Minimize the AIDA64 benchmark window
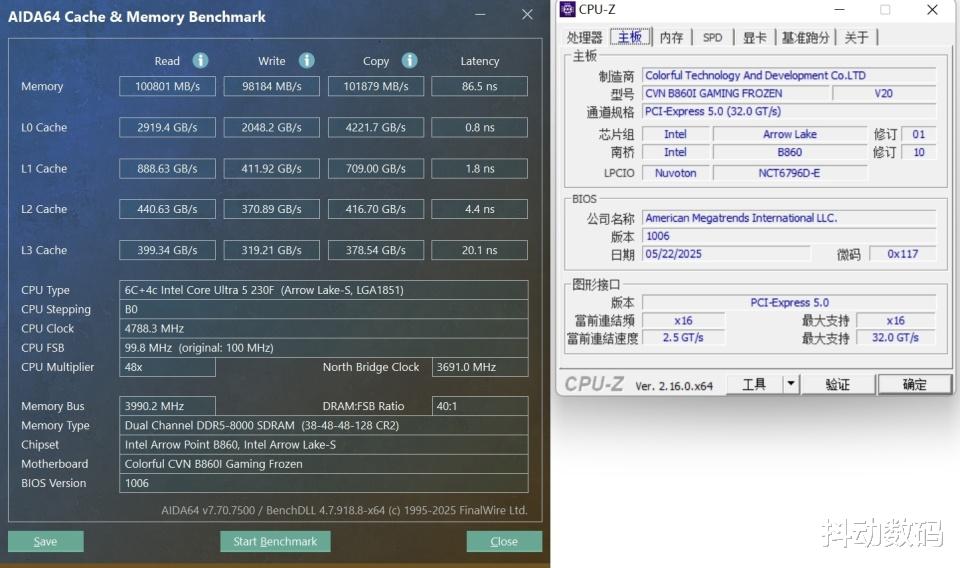This screenshot has width=960, height=568. coord(480,14)
